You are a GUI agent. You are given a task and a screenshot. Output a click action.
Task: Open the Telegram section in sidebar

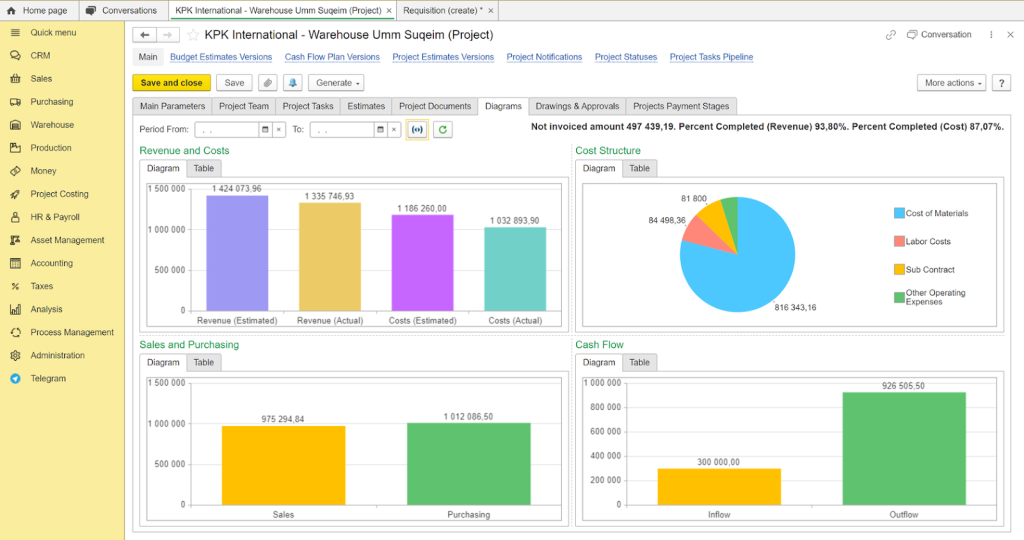click(48, 378)
